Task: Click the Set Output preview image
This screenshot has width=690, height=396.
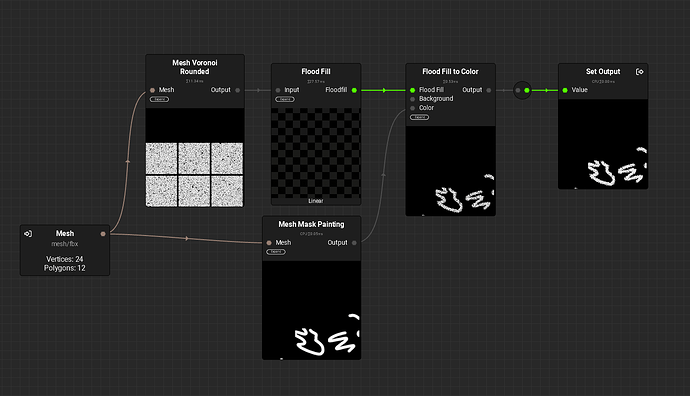Action: click(603, 144)
